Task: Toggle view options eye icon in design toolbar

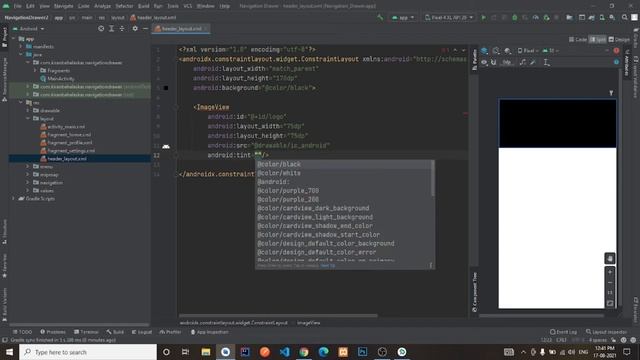Action: [484, 62]
